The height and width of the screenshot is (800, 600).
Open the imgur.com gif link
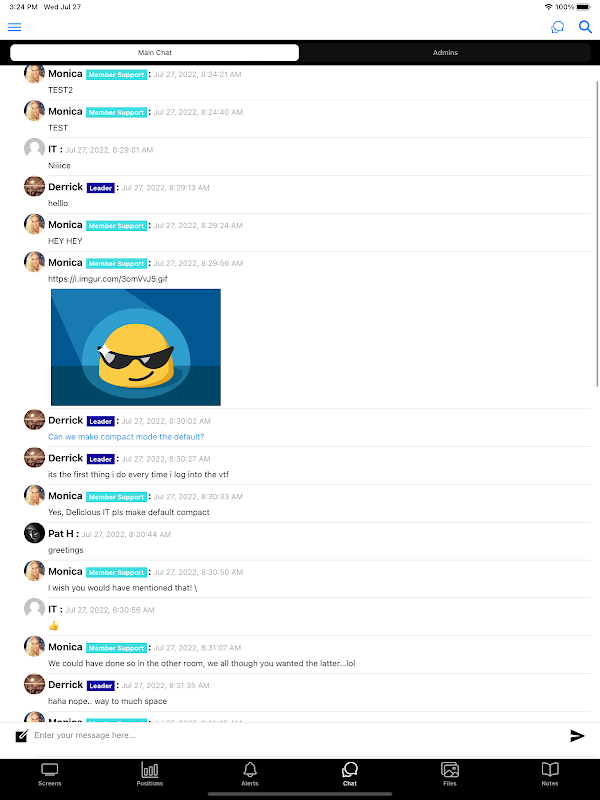[108, 279]
